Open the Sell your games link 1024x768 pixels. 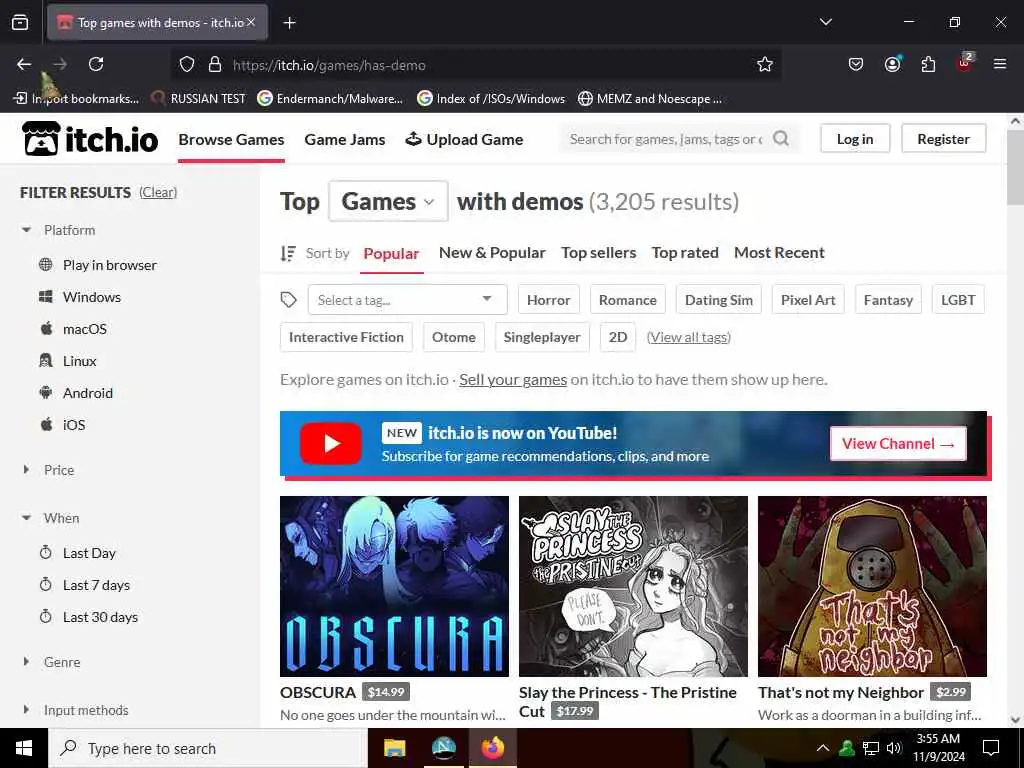pos(513,379)
